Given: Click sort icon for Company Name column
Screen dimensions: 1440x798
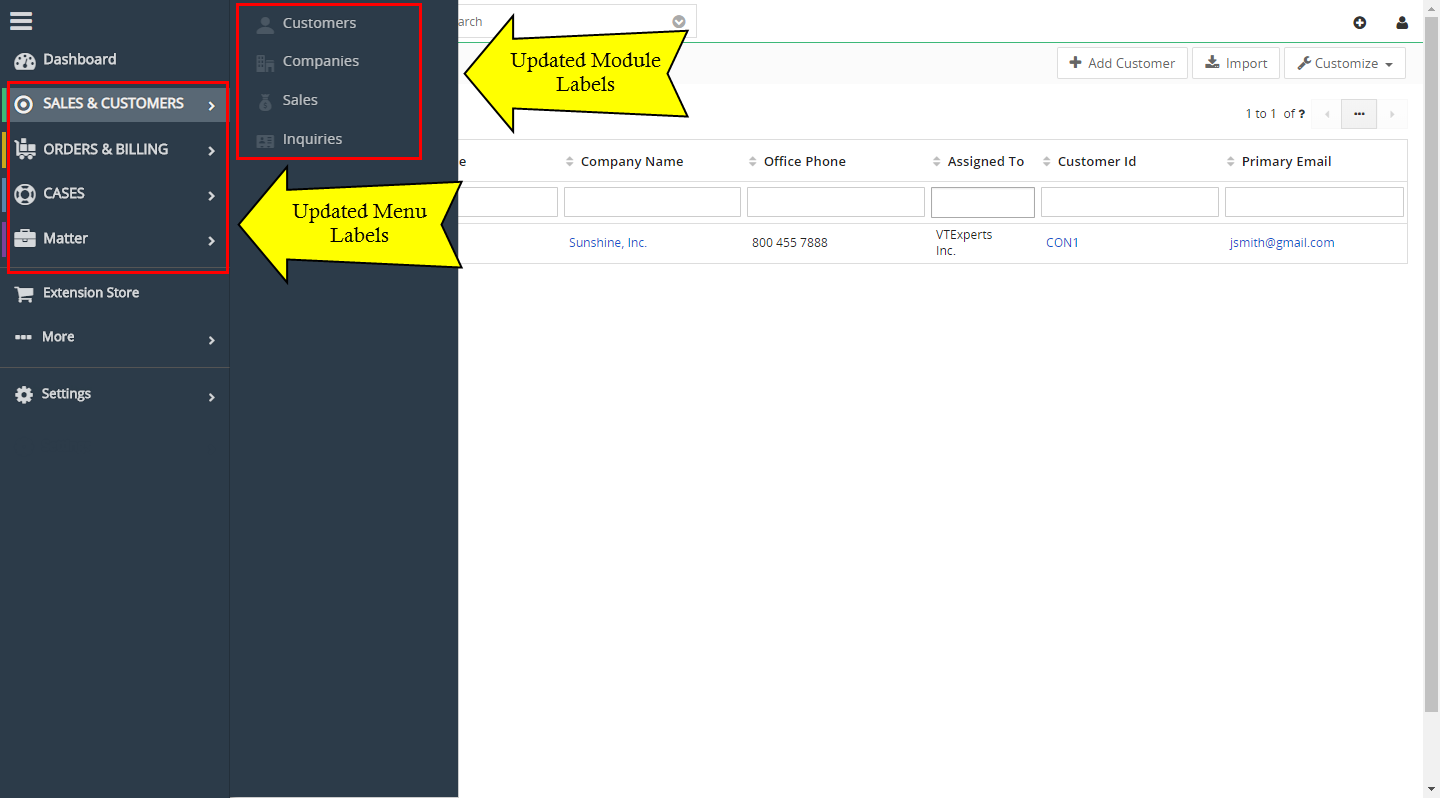Looking at the screenshot, I should (x=570, y=162).
